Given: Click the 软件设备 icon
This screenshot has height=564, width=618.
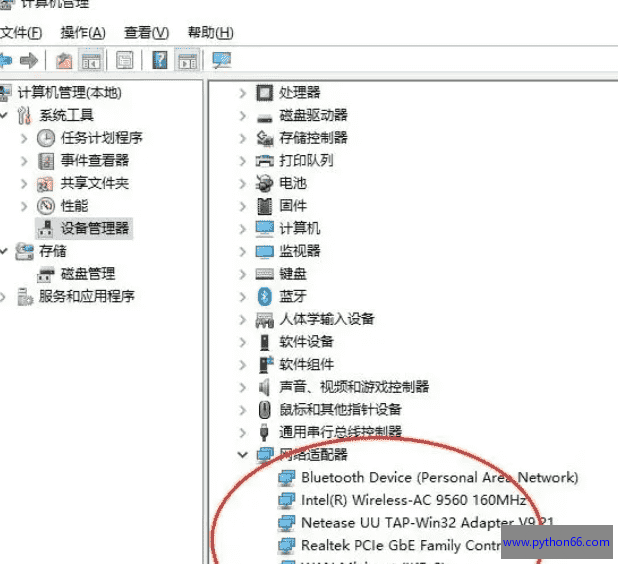Looking at the screenshot, I should pyautogui.click(x=264, y=342).
